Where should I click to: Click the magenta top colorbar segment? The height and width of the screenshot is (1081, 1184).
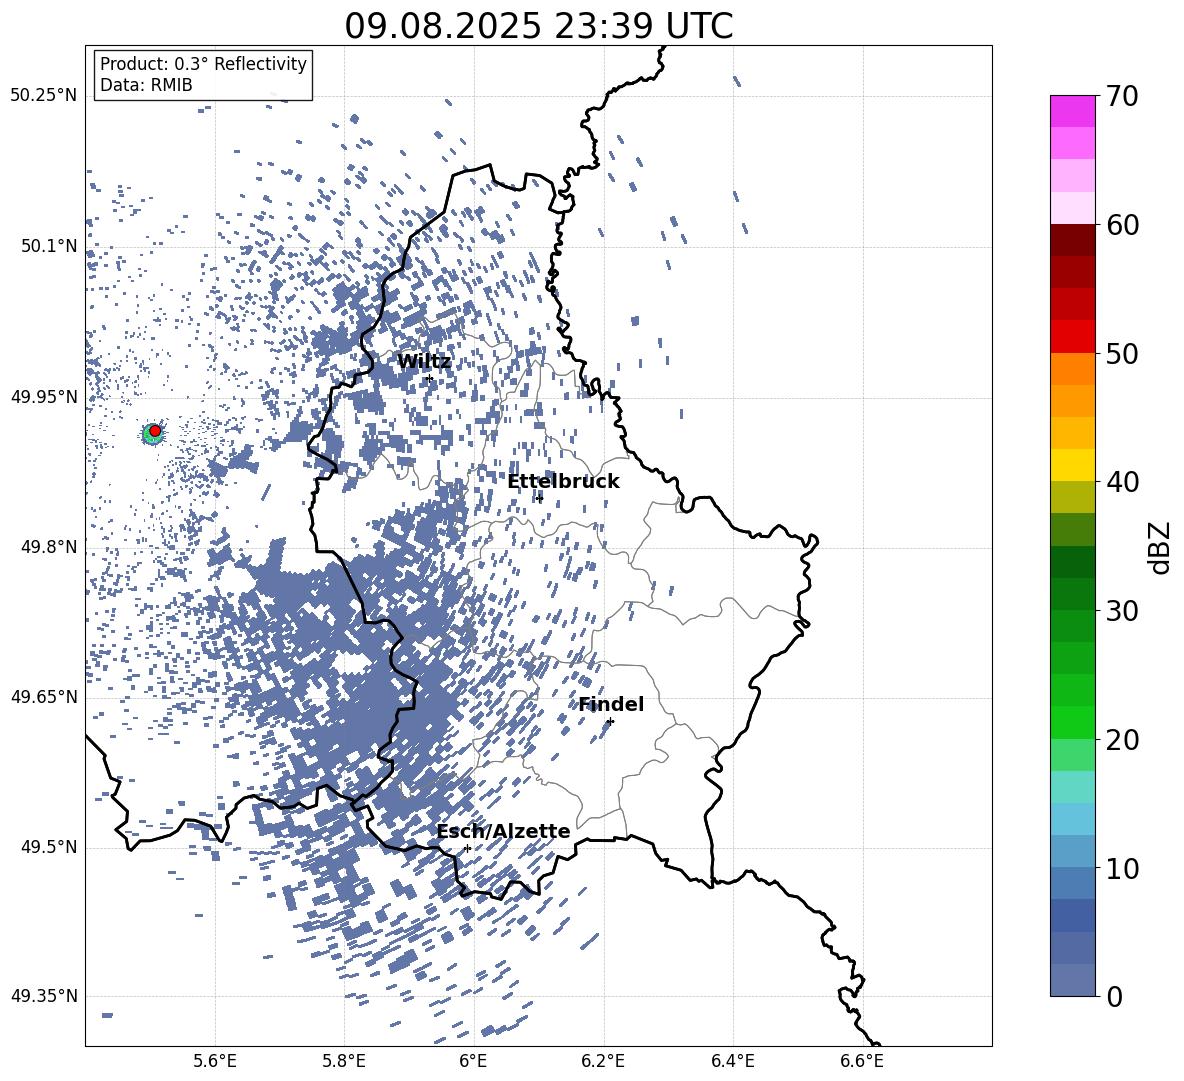coord(1073,111)
